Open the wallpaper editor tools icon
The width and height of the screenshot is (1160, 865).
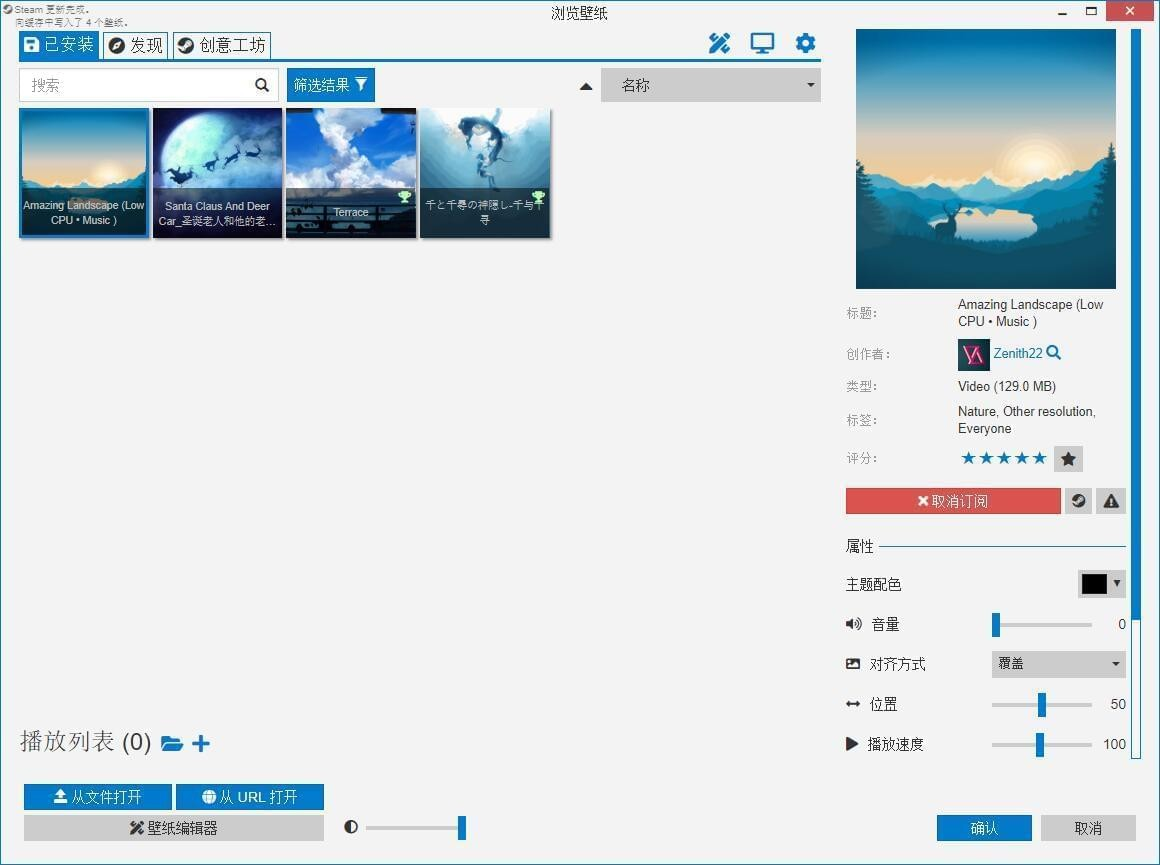tap(719, 44)
